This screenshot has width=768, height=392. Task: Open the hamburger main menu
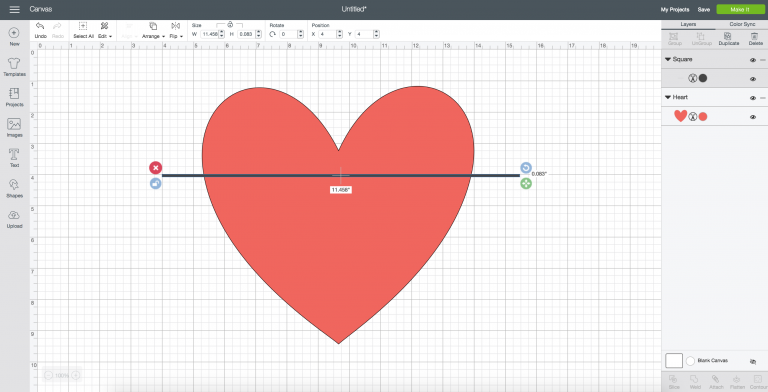(x=15, y=9)
